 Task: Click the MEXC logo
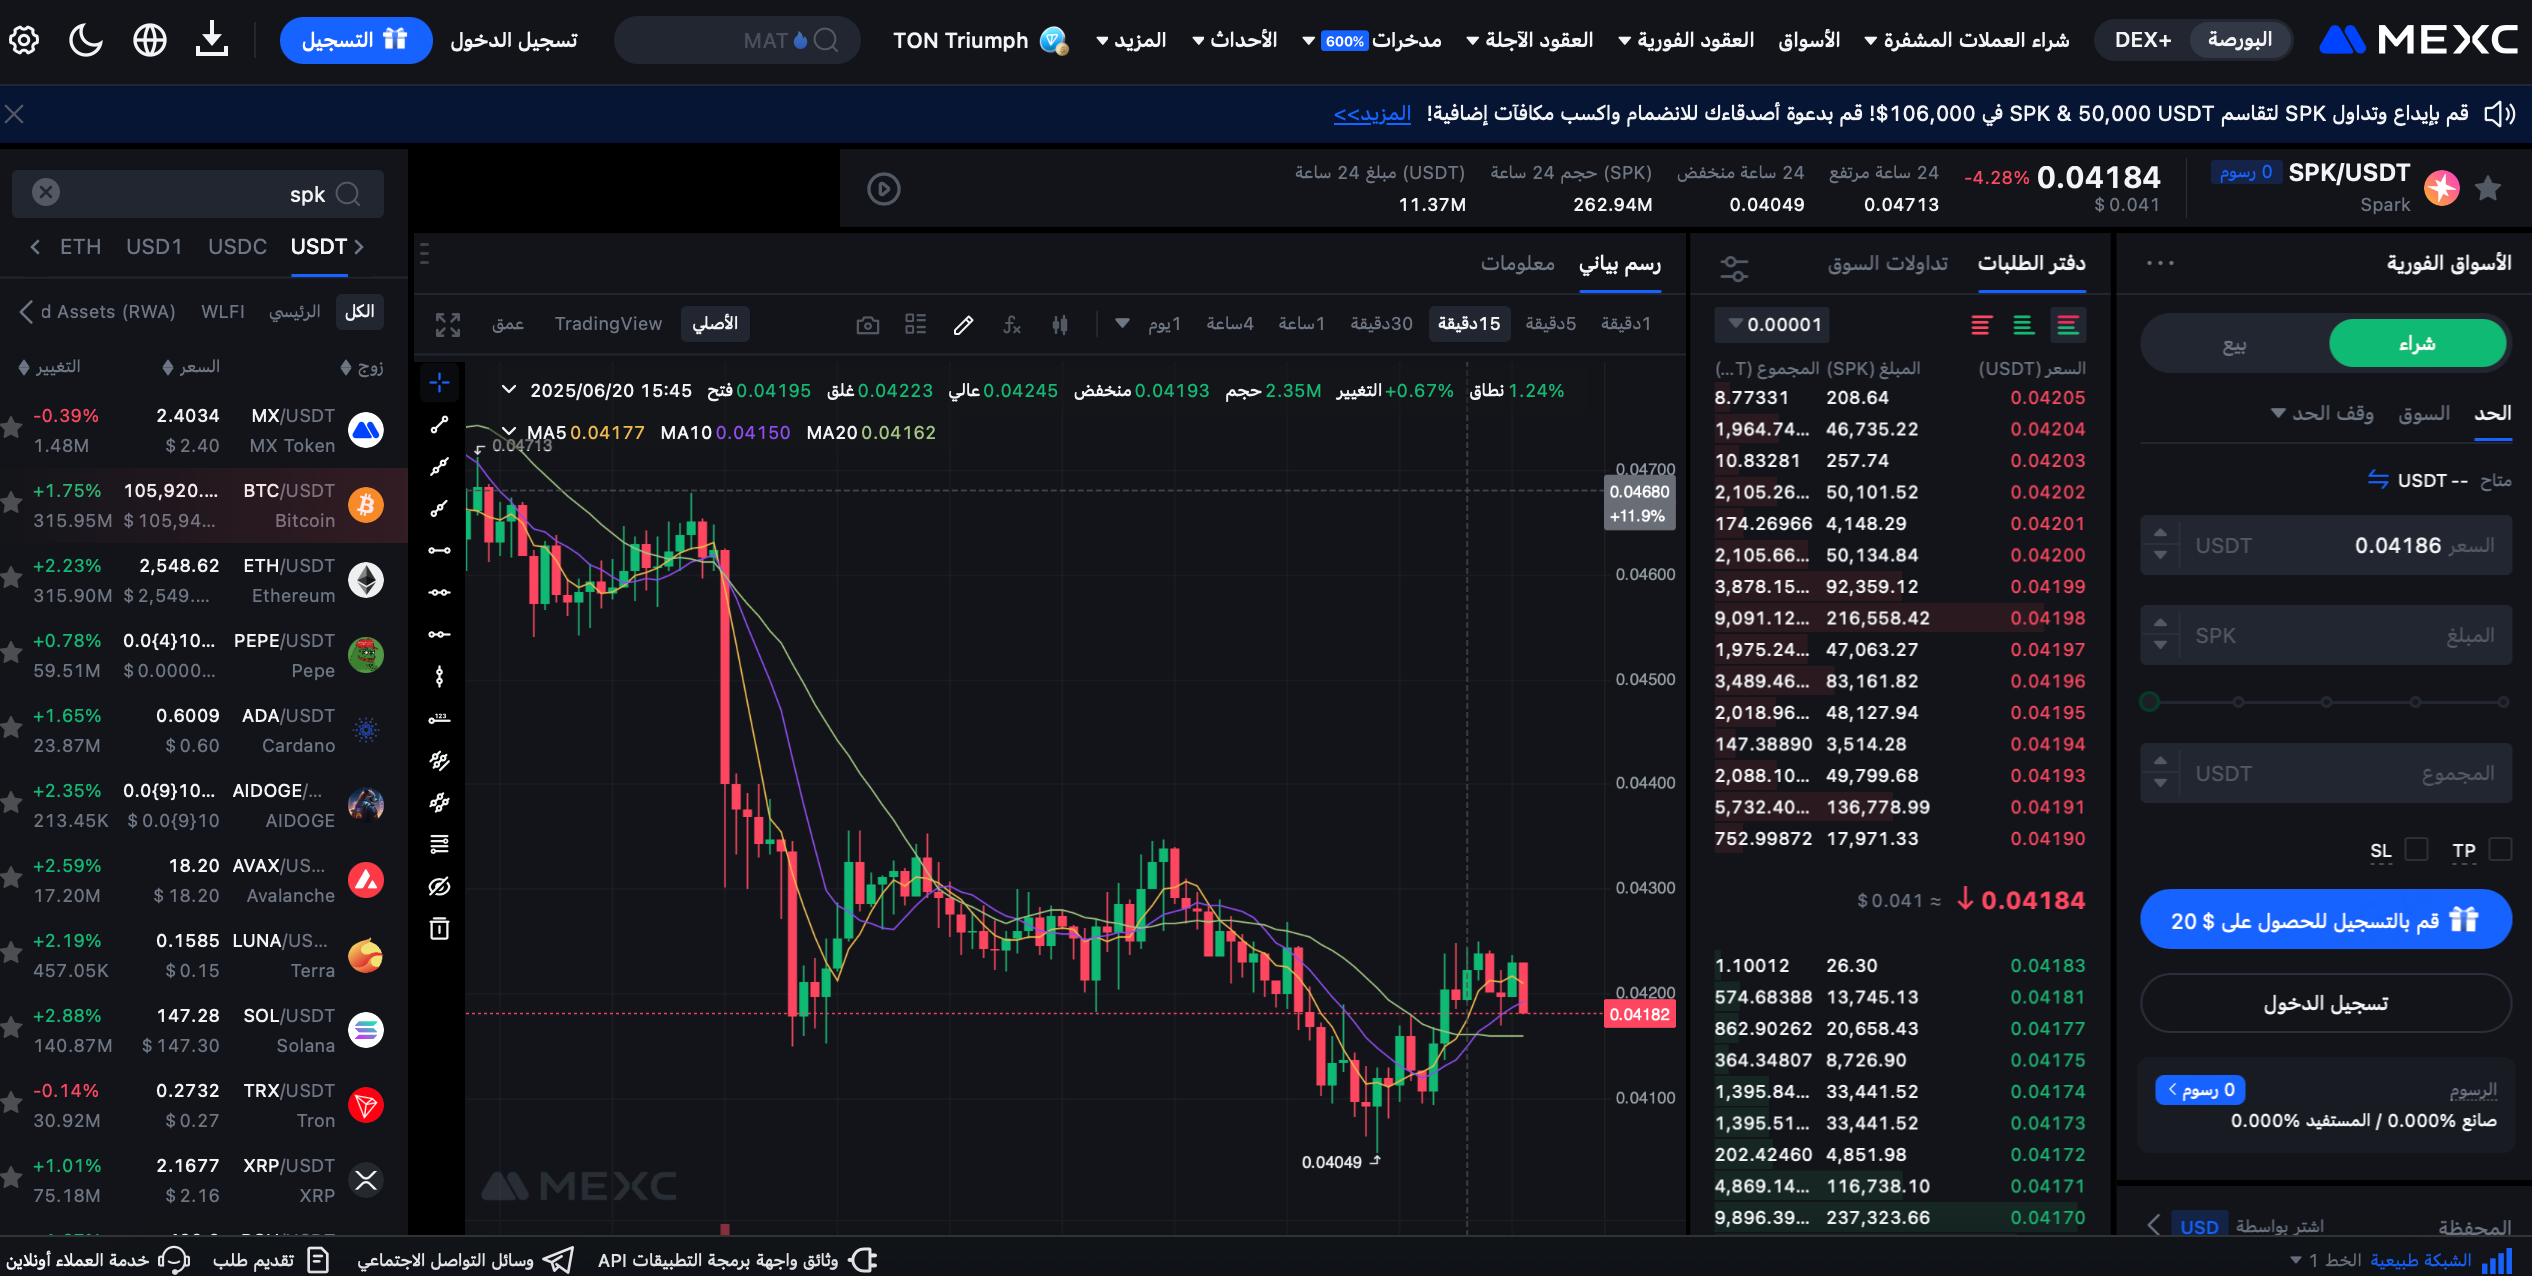(x=2418, y=40)
